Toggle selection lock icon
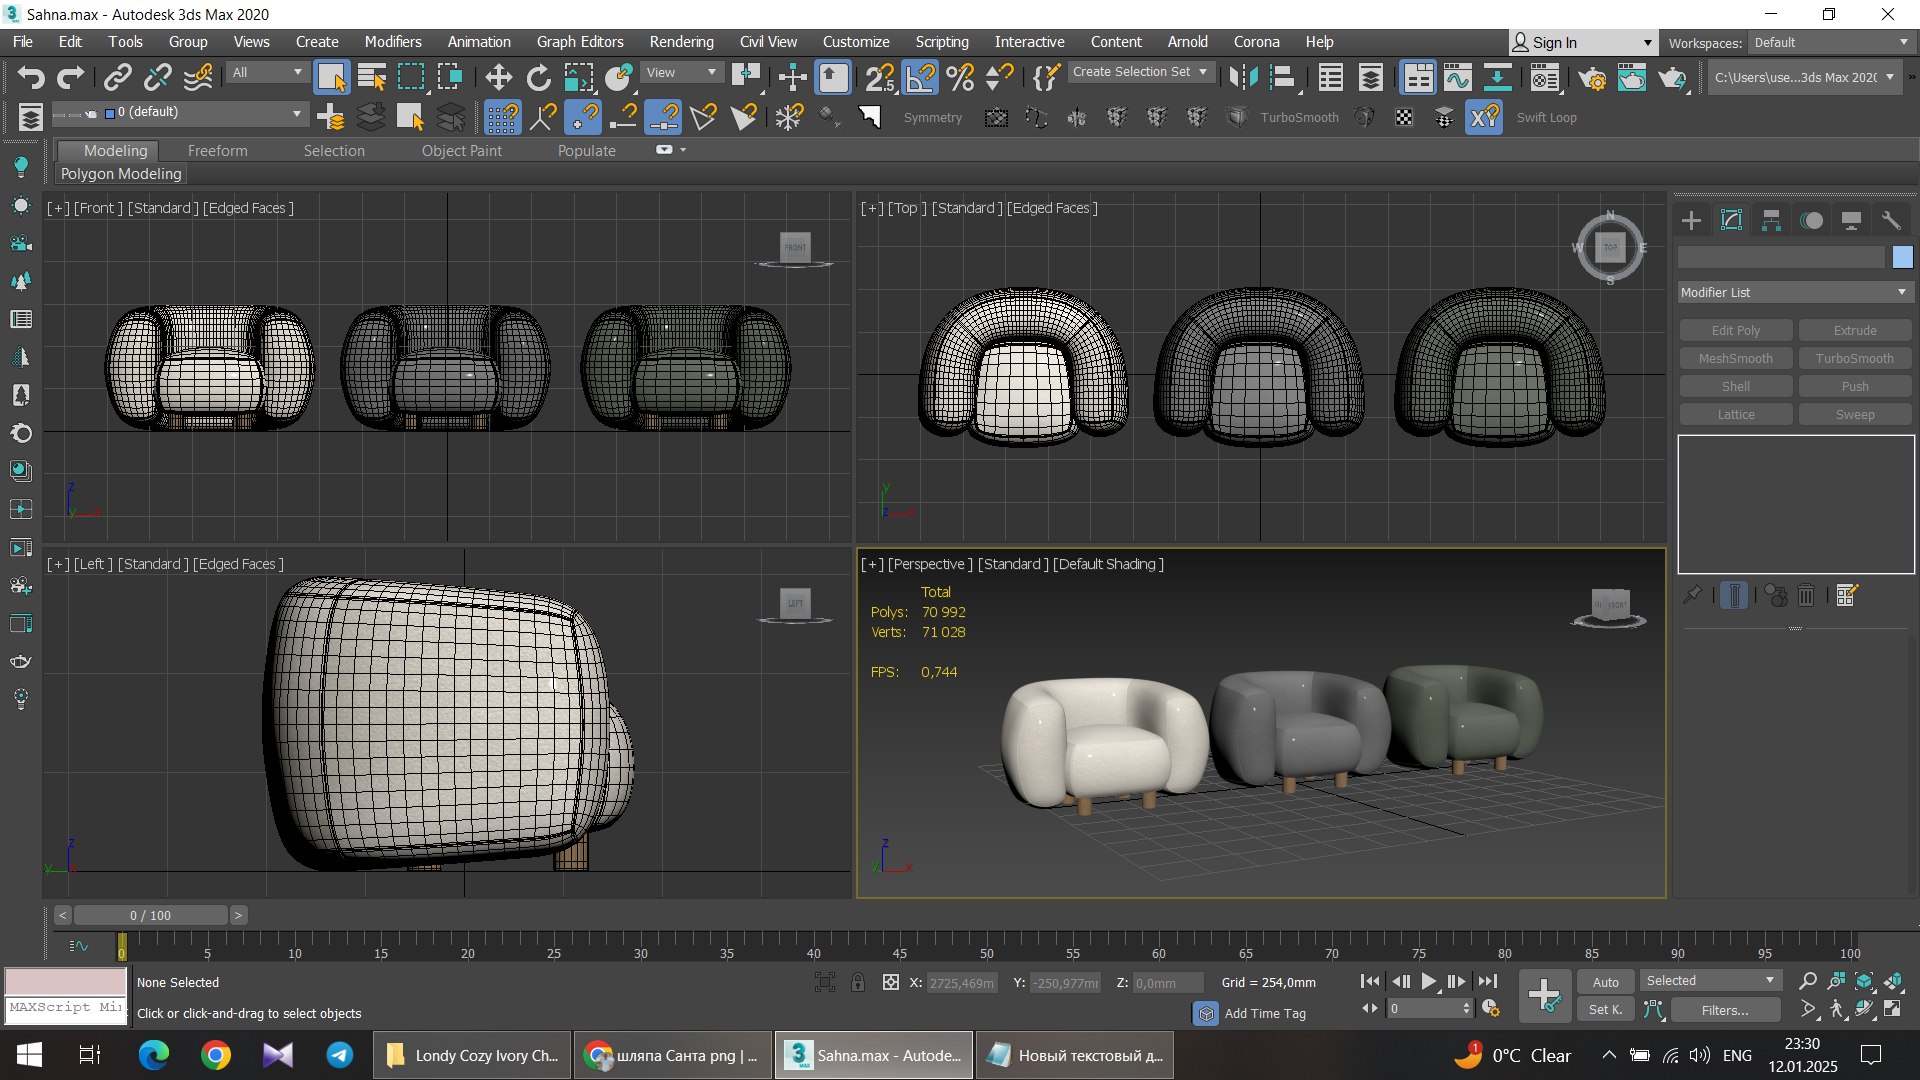This screenshot has width=1920, height=1080. coord(858,982)
